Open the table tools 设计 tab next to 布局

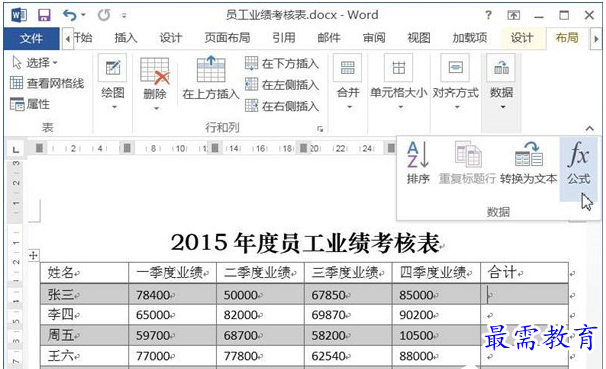coord(522,38)
